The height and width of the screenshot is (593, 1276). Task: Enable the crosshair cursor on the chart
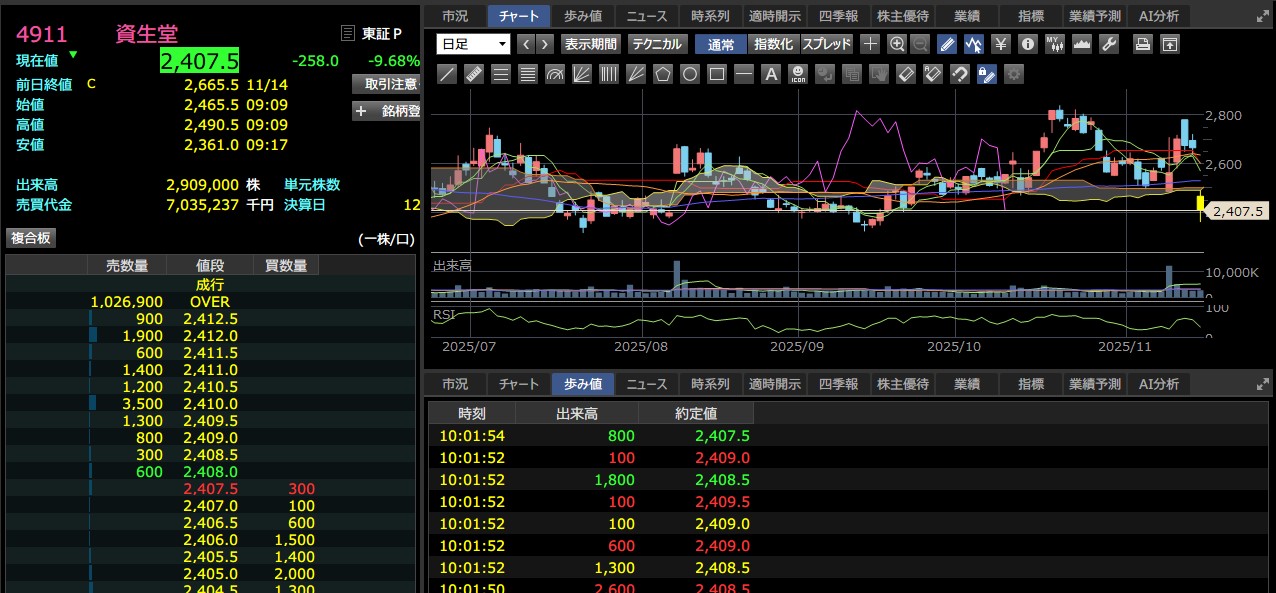click(871, 44)
